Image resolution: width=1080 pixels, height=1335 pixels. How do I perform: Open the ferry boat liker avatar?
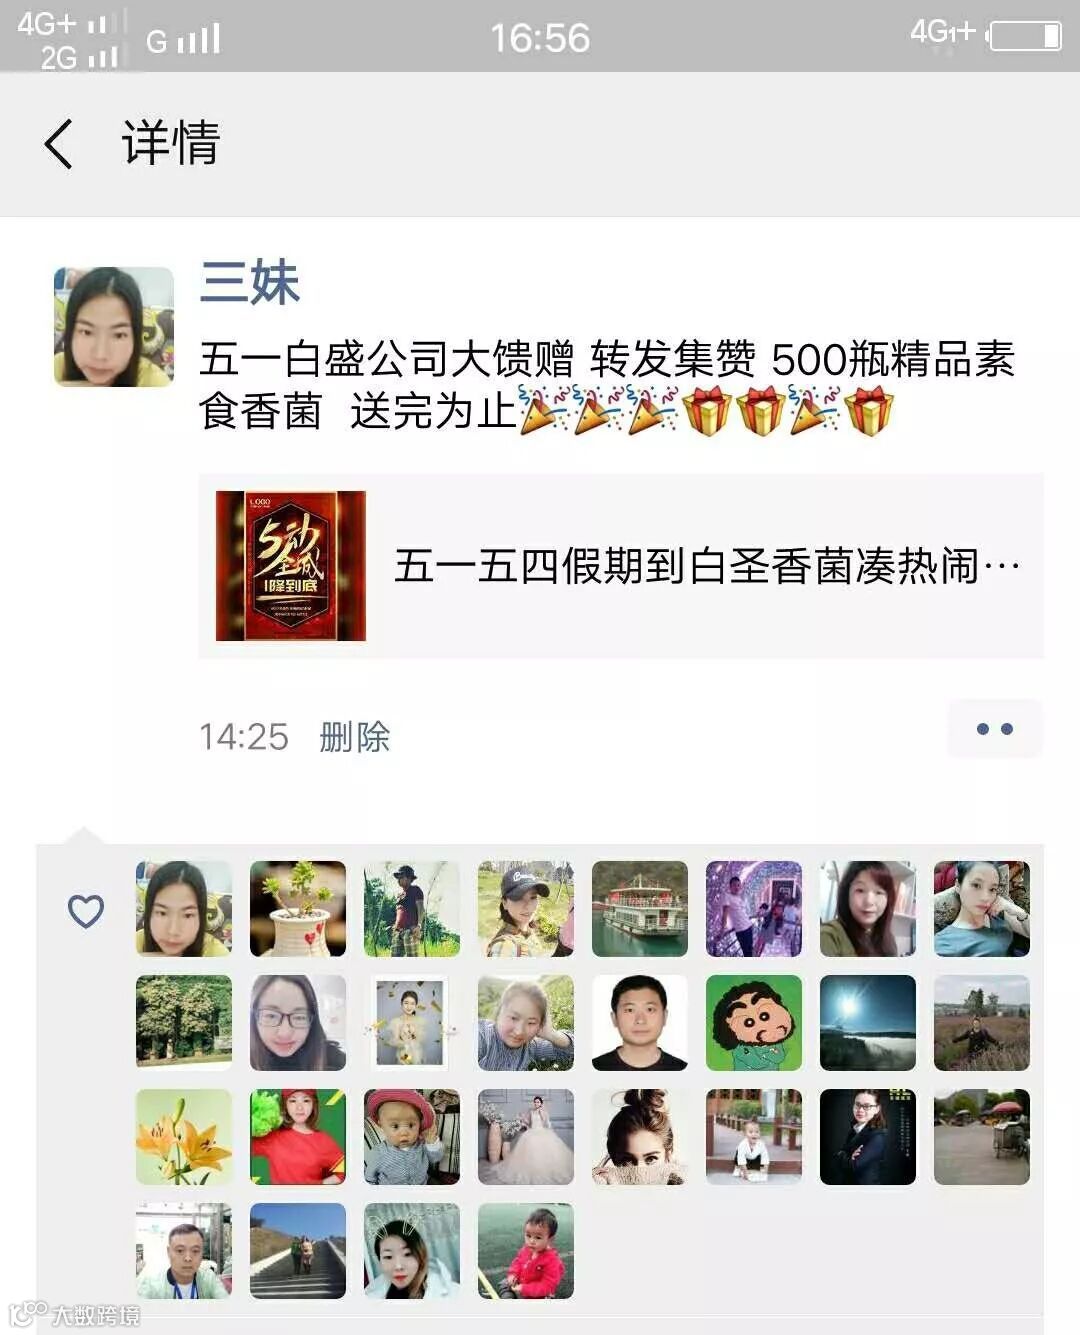click(640, 909)
